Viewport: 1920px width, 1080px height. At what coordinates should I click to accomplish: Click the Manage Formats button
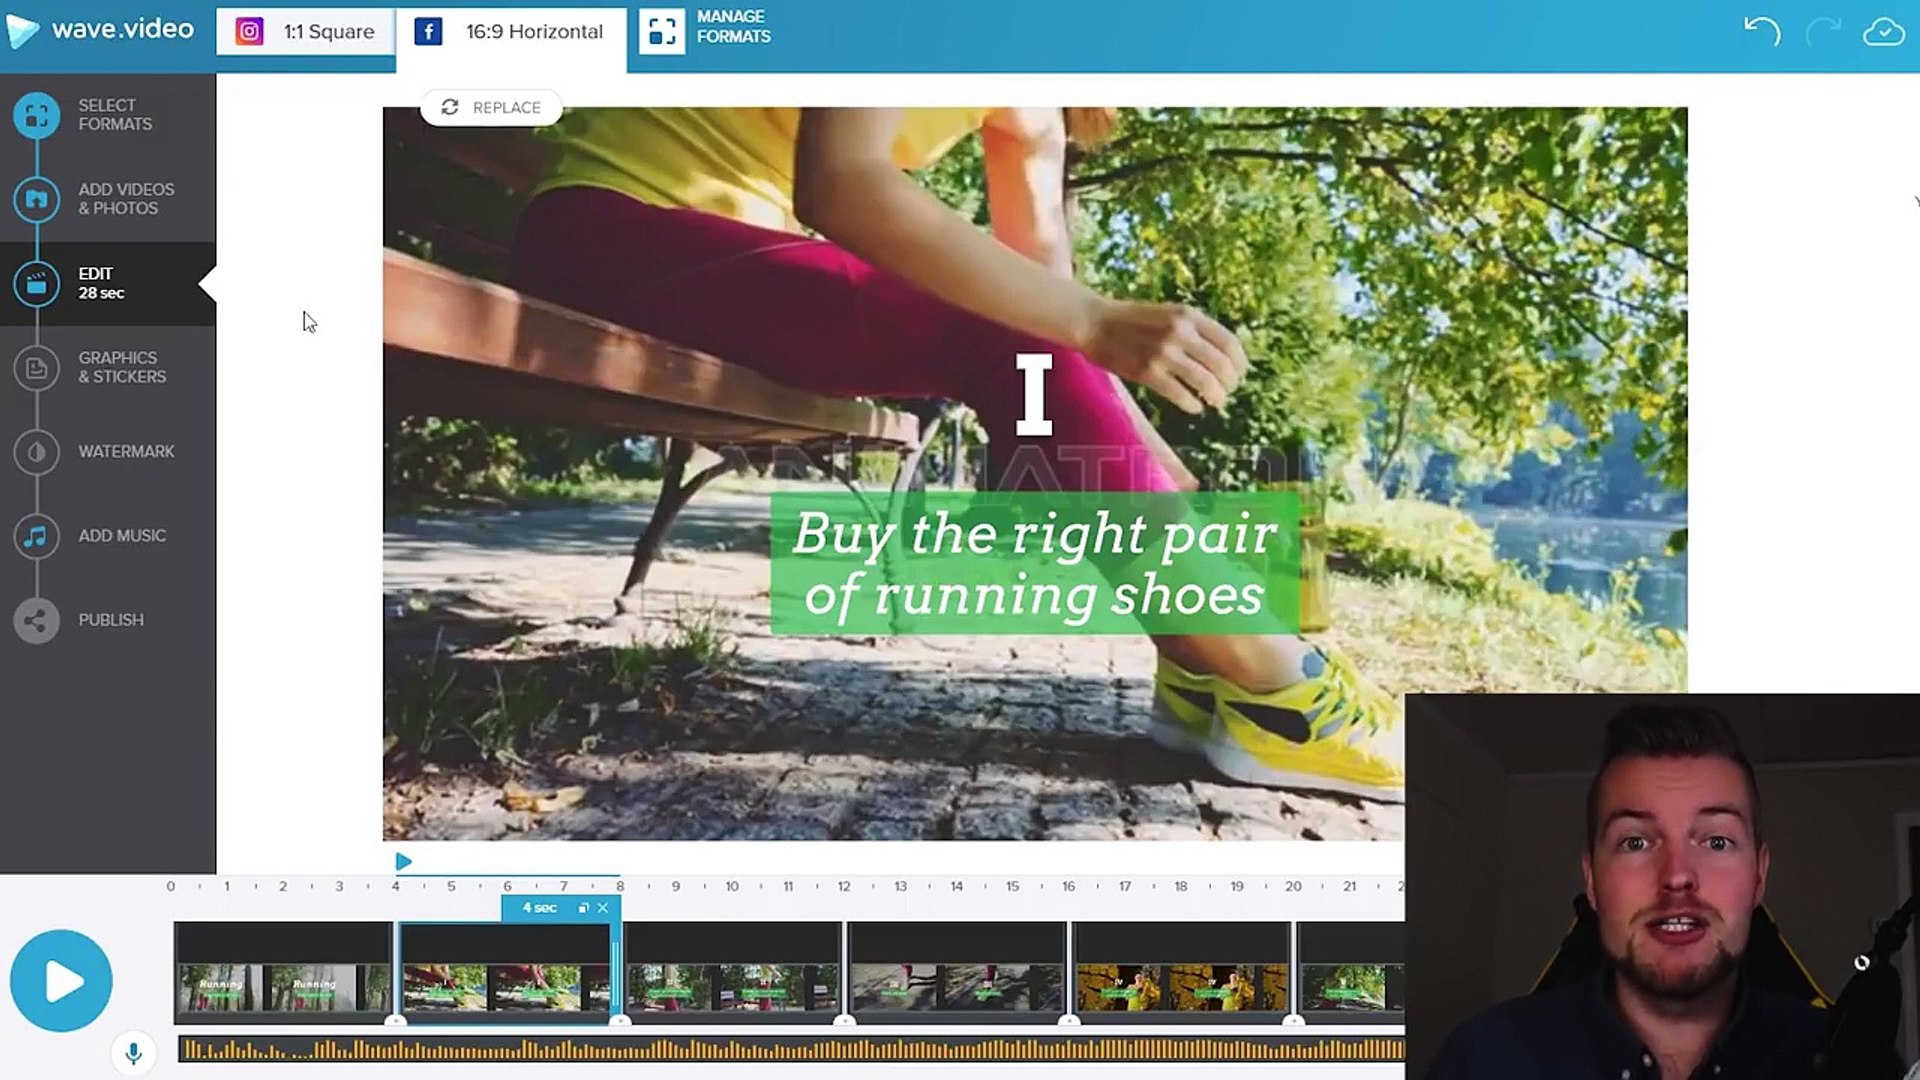click(x=706, y=28)
